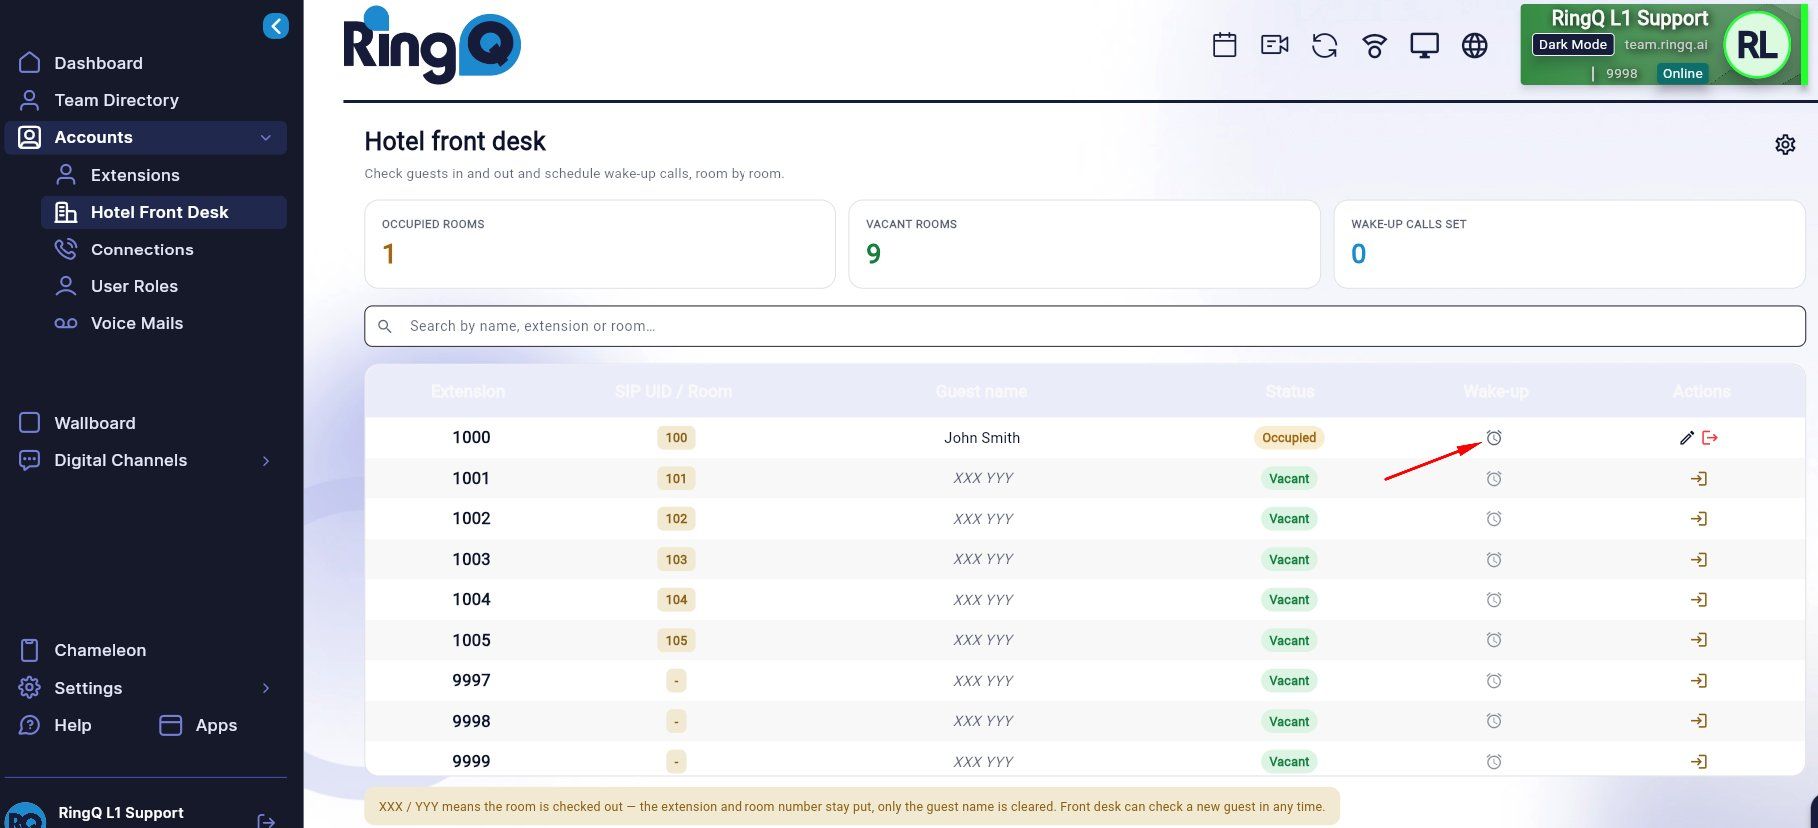Viewport: 1818px width, 828px height.
Task: Edit guest John Smith with pencil icon
Action: (1687, 438)
